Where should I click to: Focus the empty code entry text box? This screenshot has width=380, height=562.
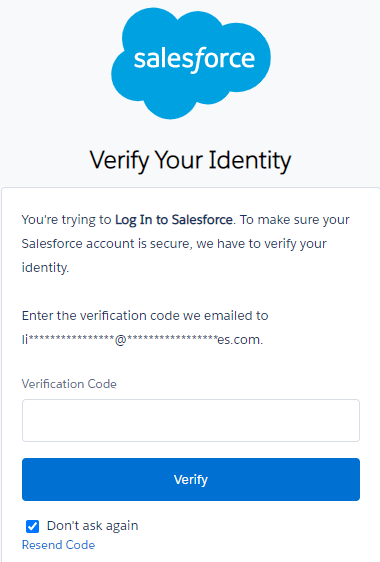click(x=191, y=420)
